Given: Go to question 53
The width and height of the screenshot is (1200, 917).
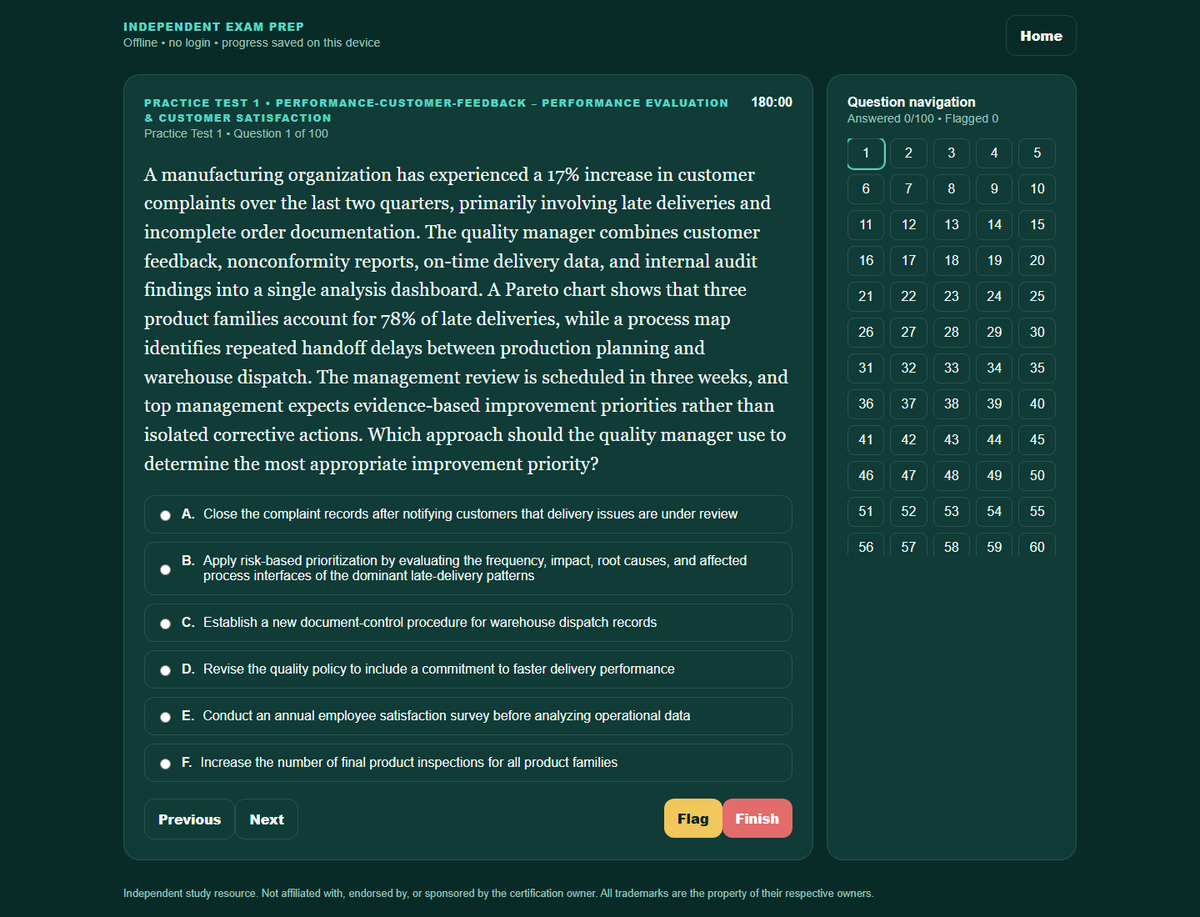Looking at the screenshot, I should 951,513.
